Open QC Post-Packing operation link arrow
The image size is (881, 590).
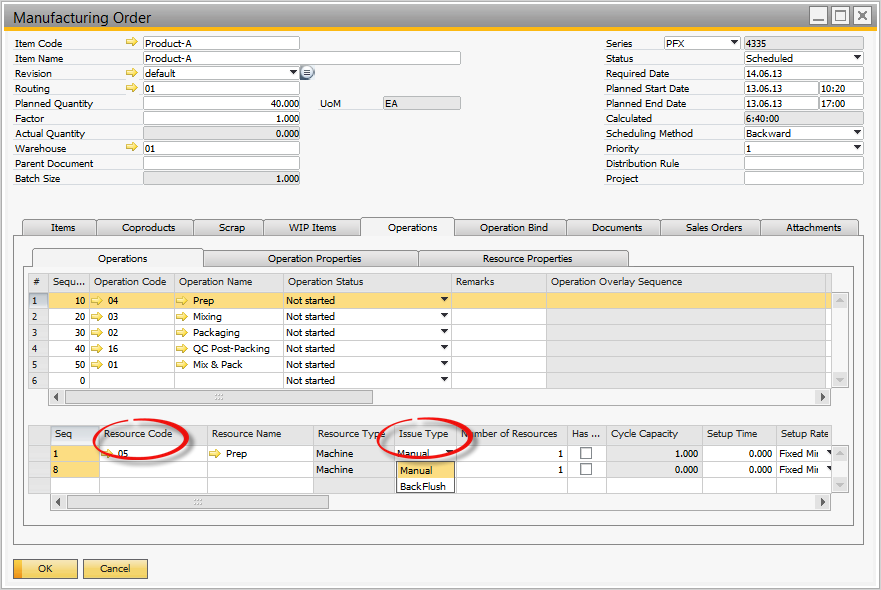click(181, 348)
